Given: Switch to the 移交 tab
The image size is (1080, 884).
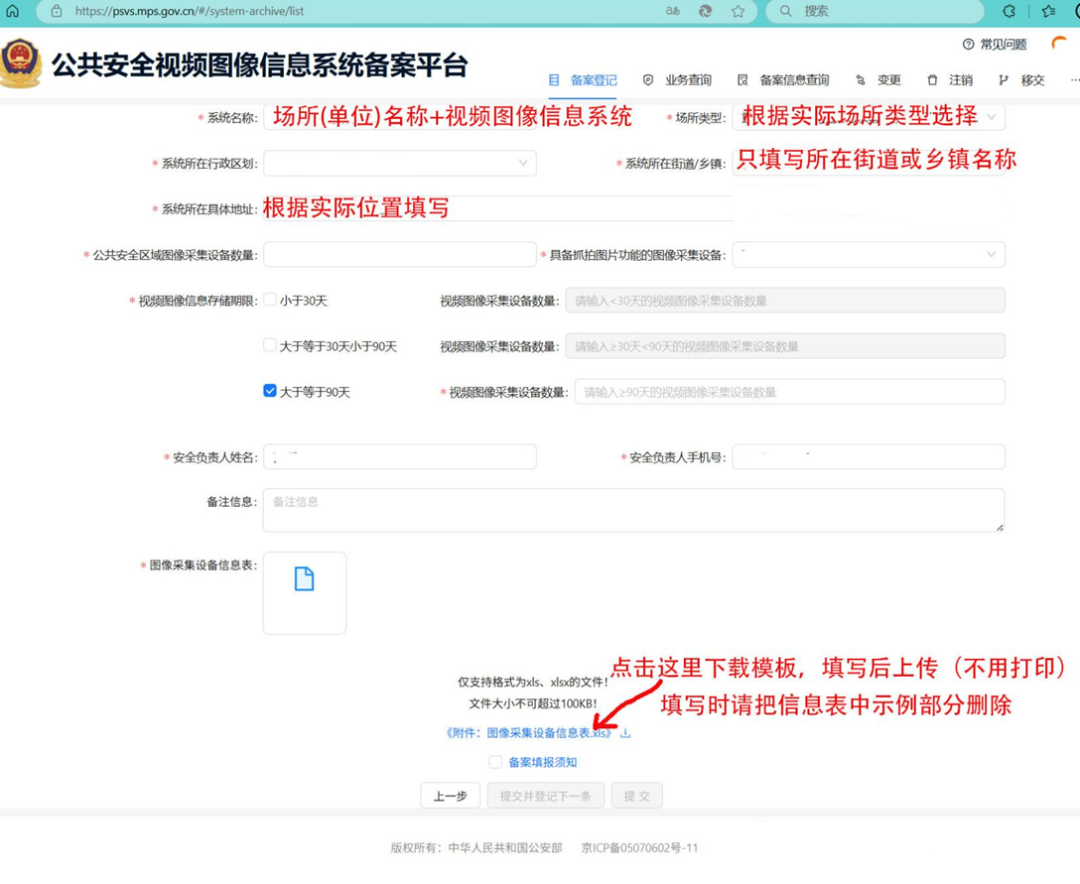Looking at the screenshot, I should pos(1021,80).
